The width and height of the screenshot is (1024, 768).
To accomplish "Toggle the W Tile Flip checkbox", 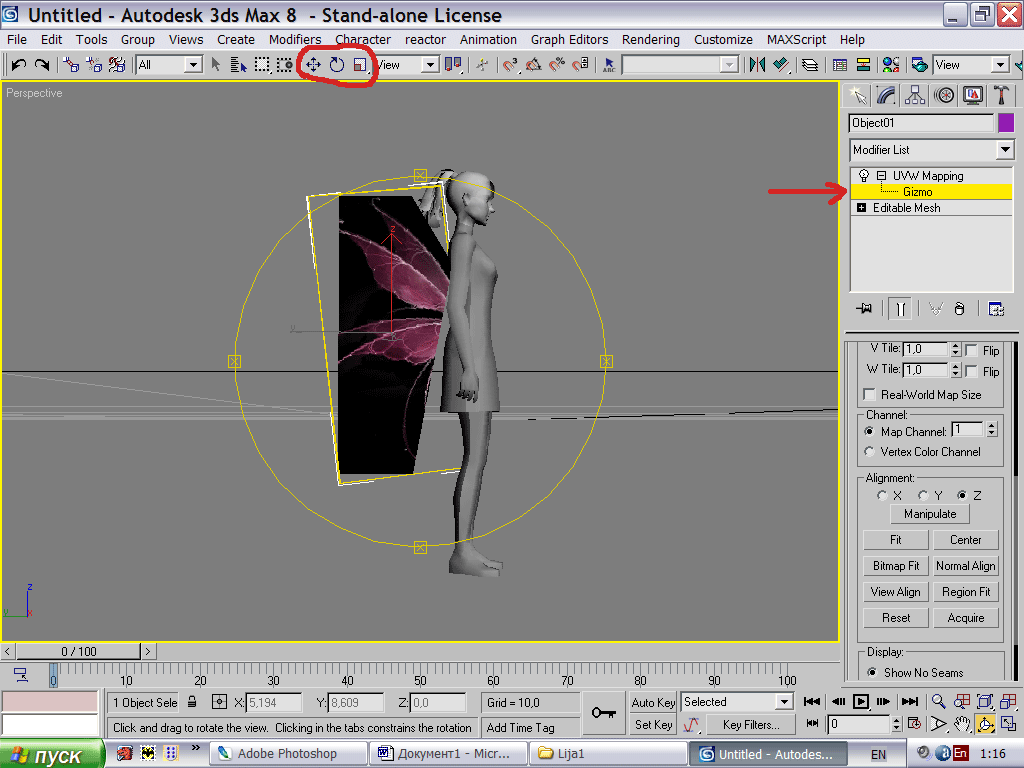I will (971, 371).
